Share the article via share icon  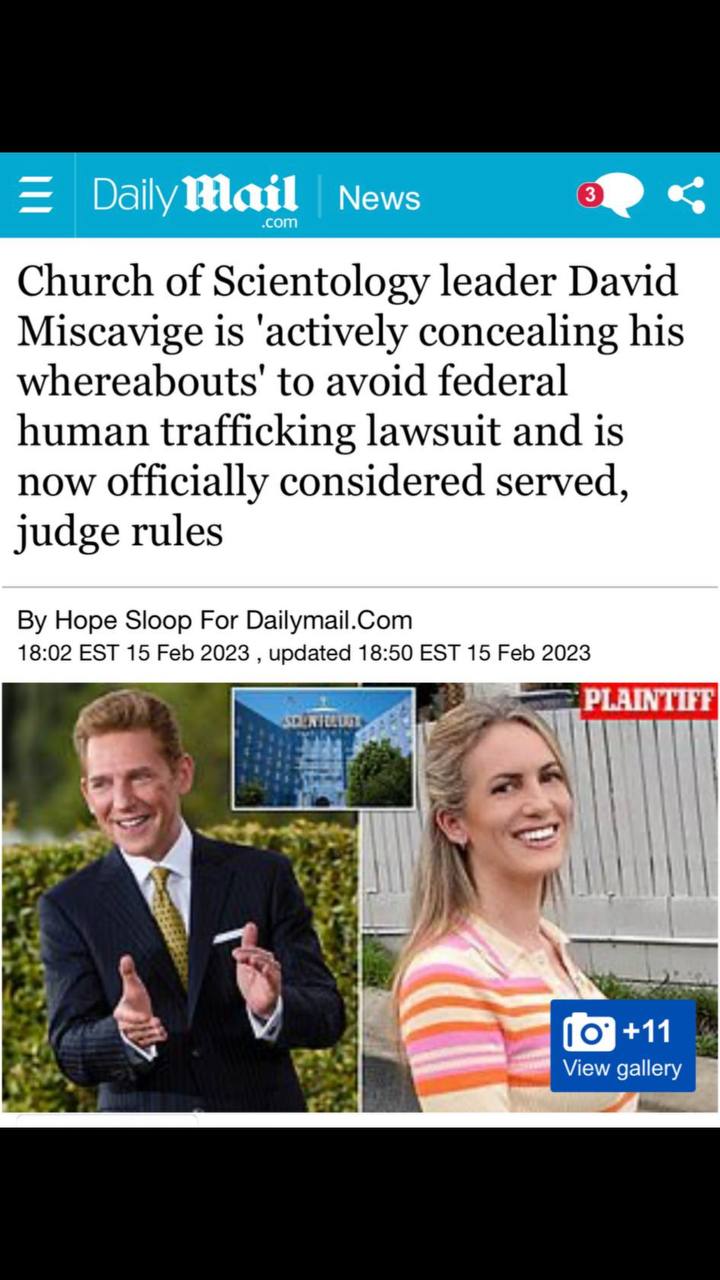pos(685,195)
